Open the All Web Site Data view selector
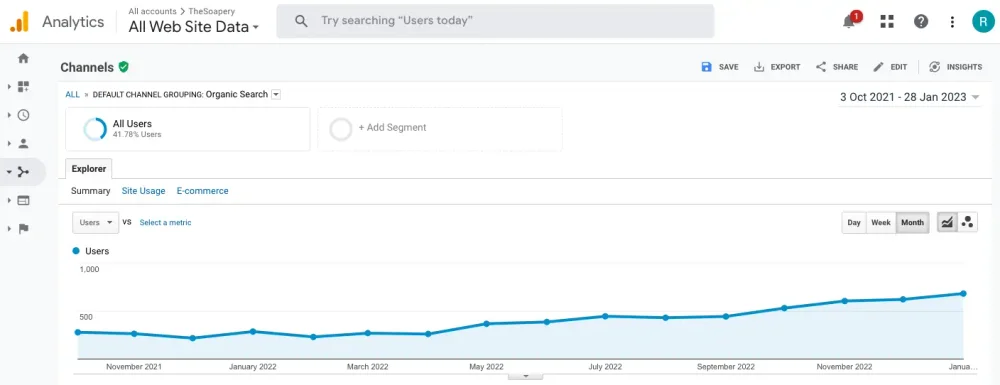The height and width of the screenshot is (385, 1000). tap(194, 27)
